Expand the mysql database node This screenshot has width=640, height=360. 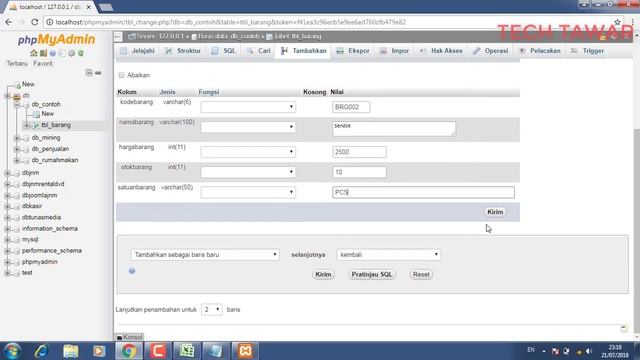[x=7, y=240]
